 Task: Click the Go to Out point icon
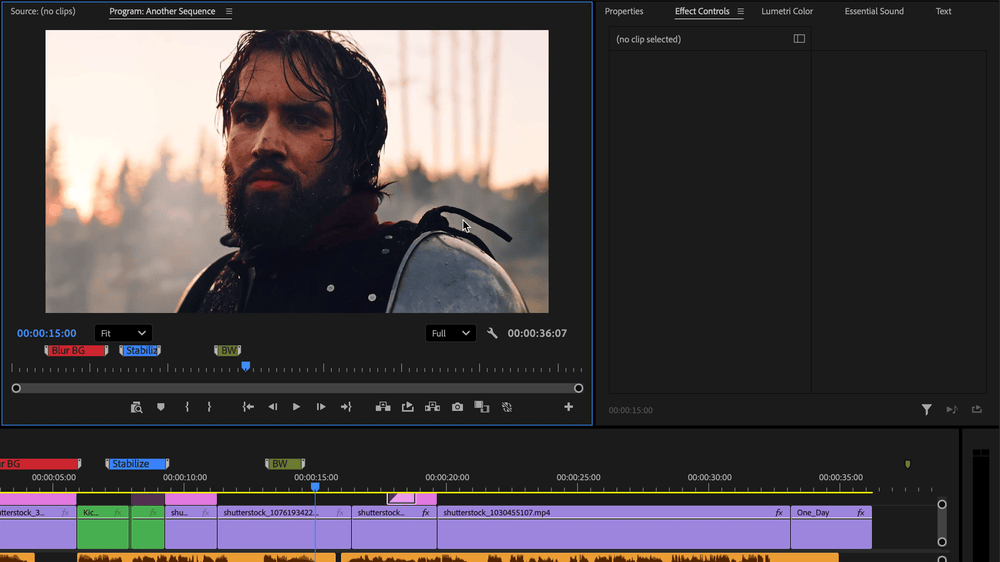click(346, 407)
